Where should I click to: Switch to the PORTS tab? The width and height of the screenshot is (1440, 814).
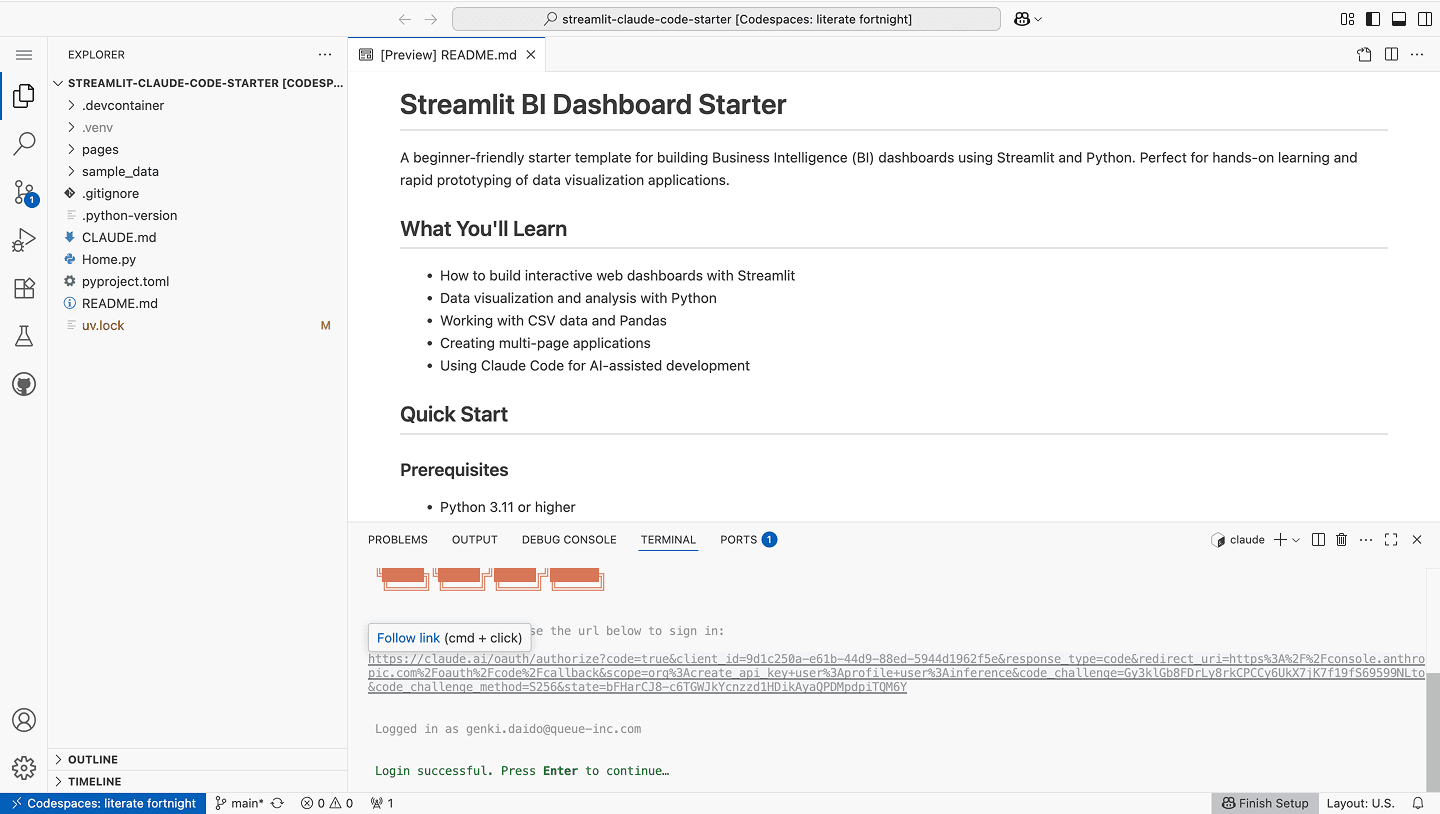pos(738,540)
